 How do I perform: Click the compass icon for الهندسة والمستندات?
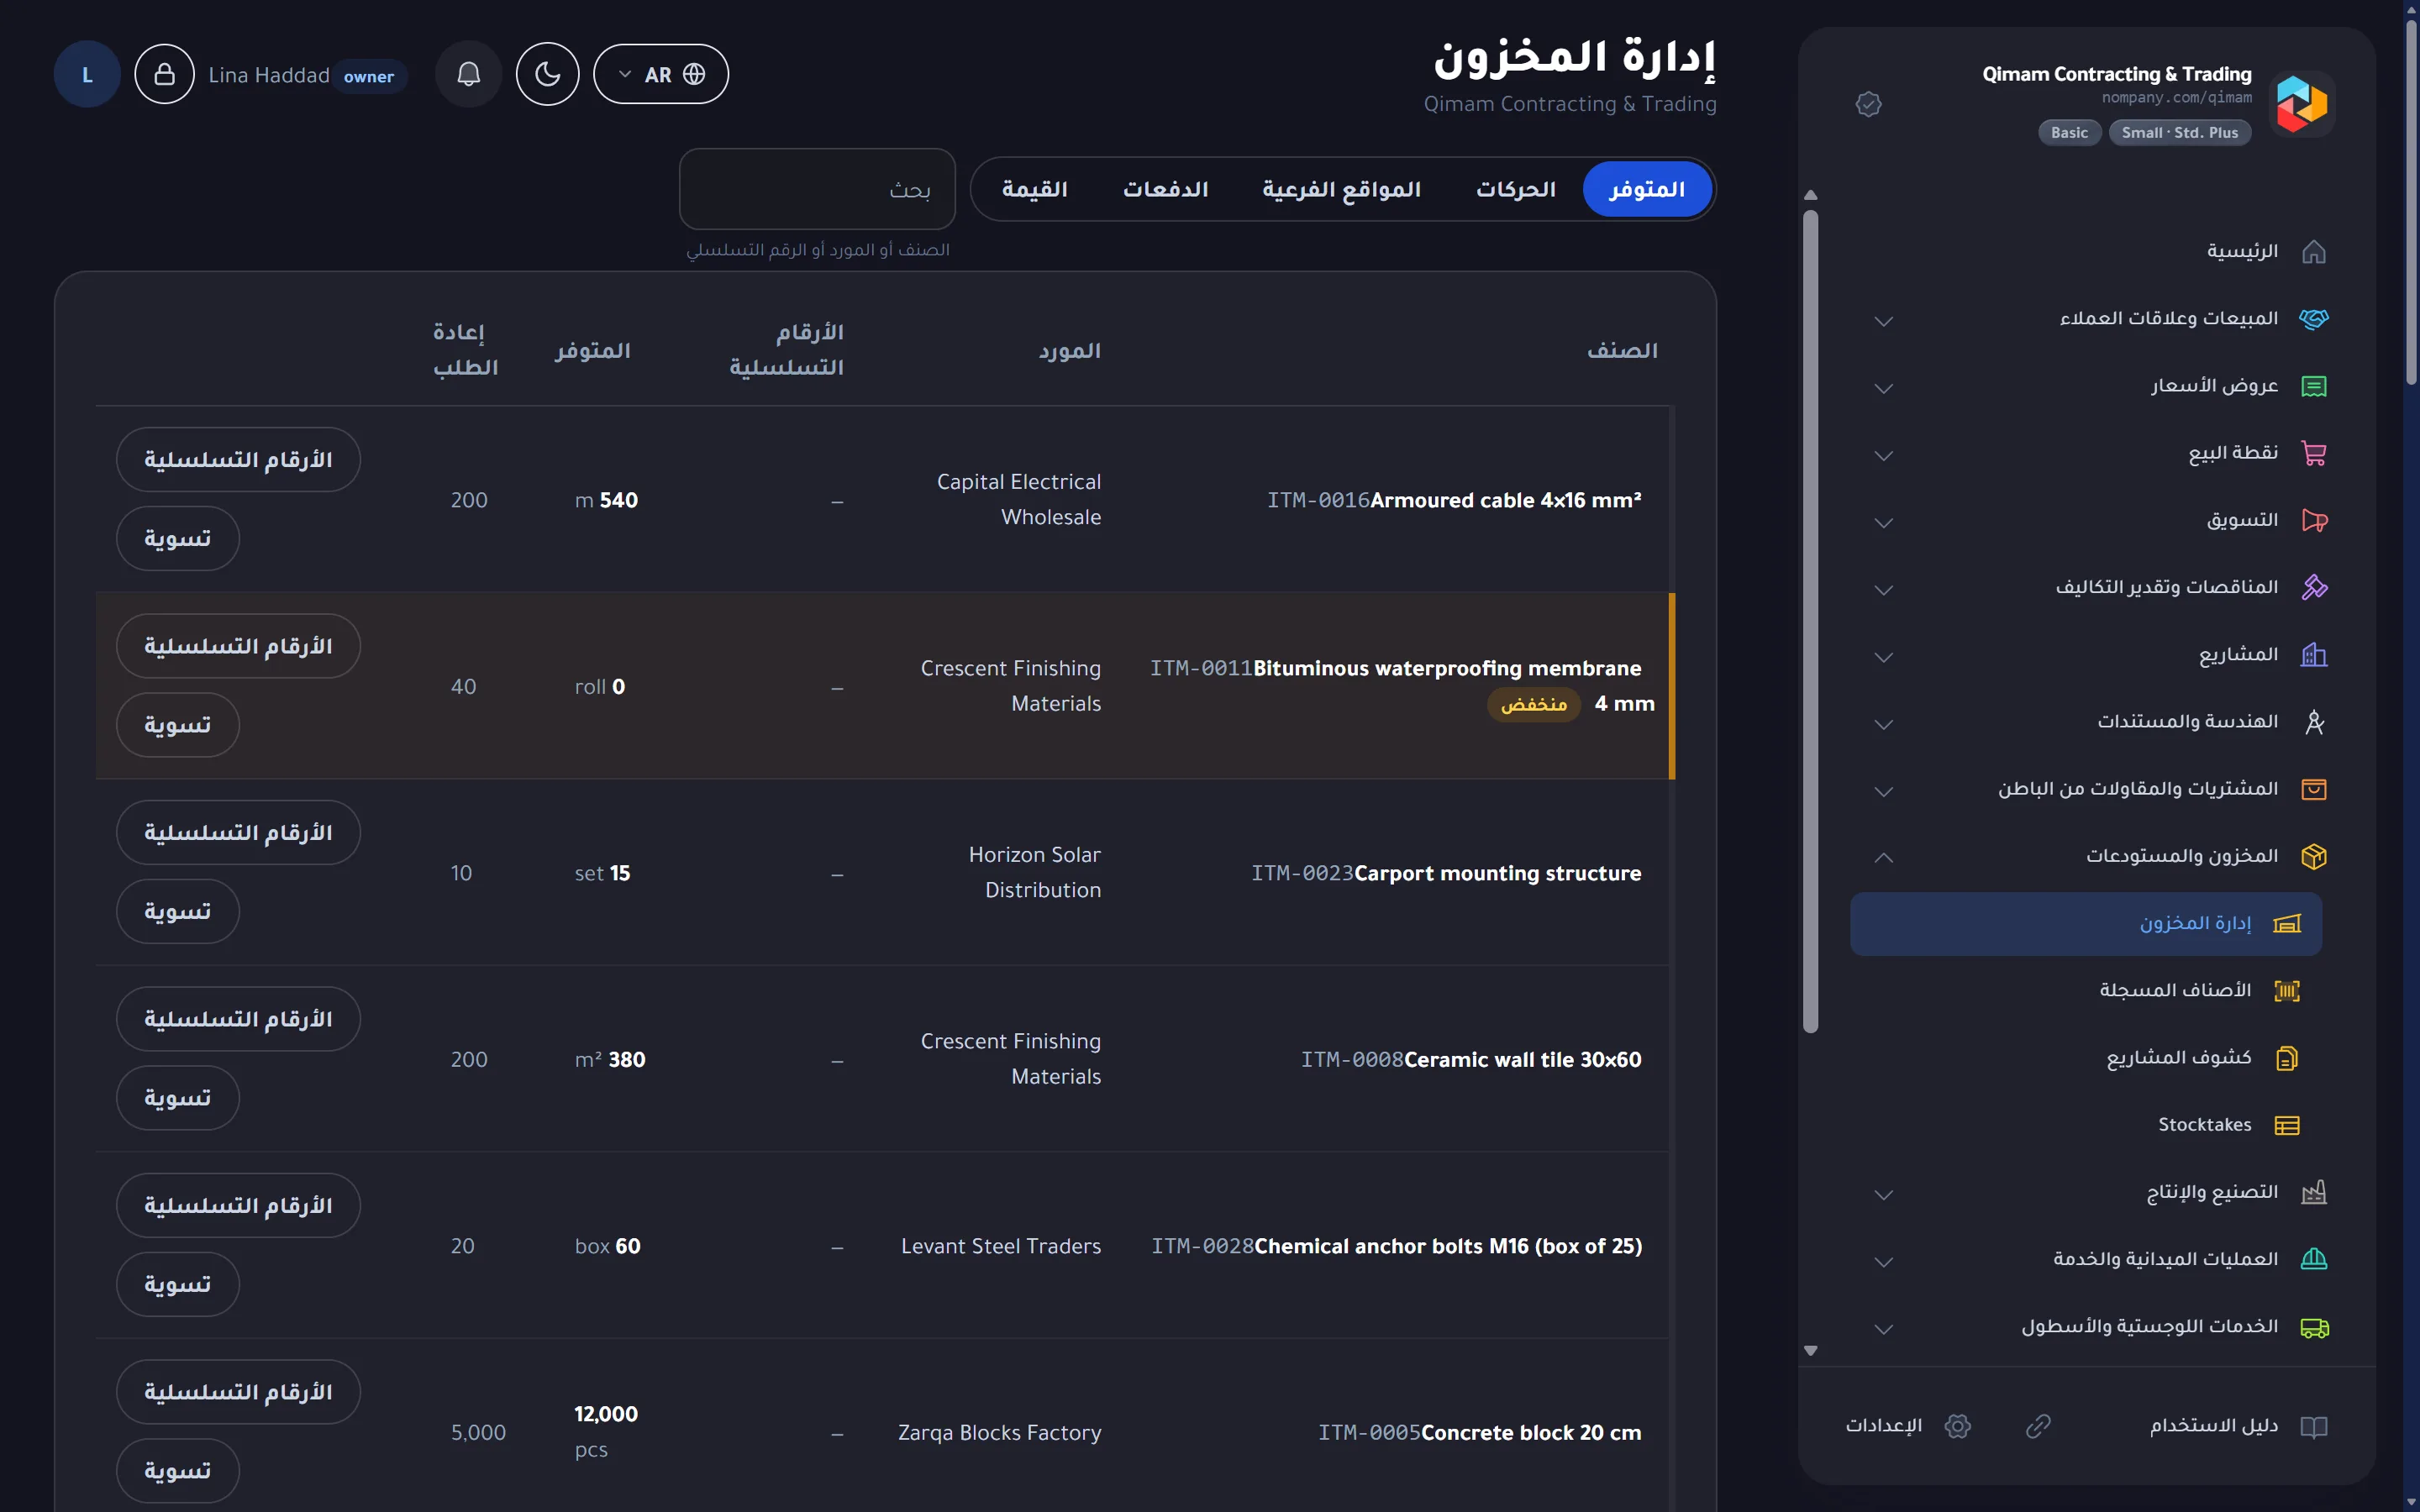coord(2313,722)
